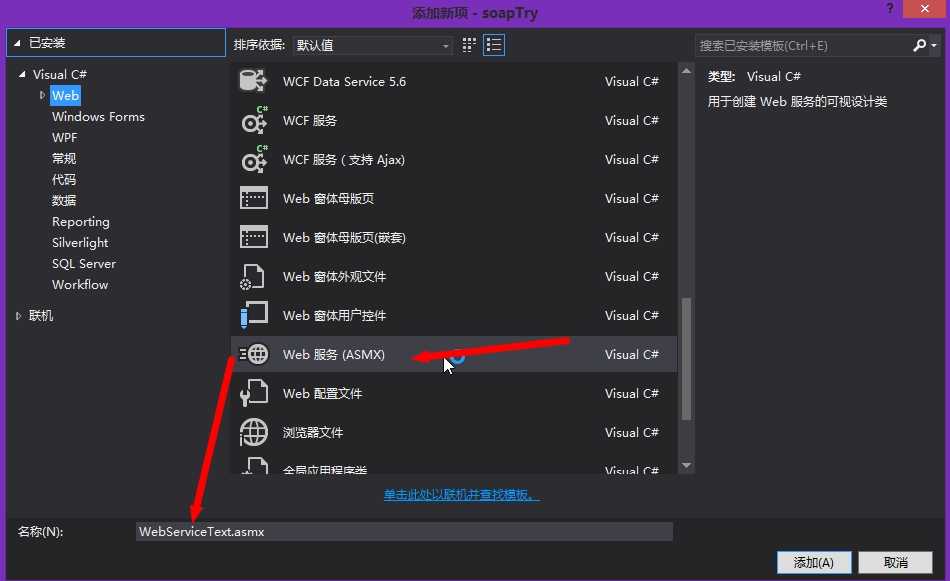Select the 浏览器文件 text
This screenshot has height=581, width=950.
tap(313, 432)
